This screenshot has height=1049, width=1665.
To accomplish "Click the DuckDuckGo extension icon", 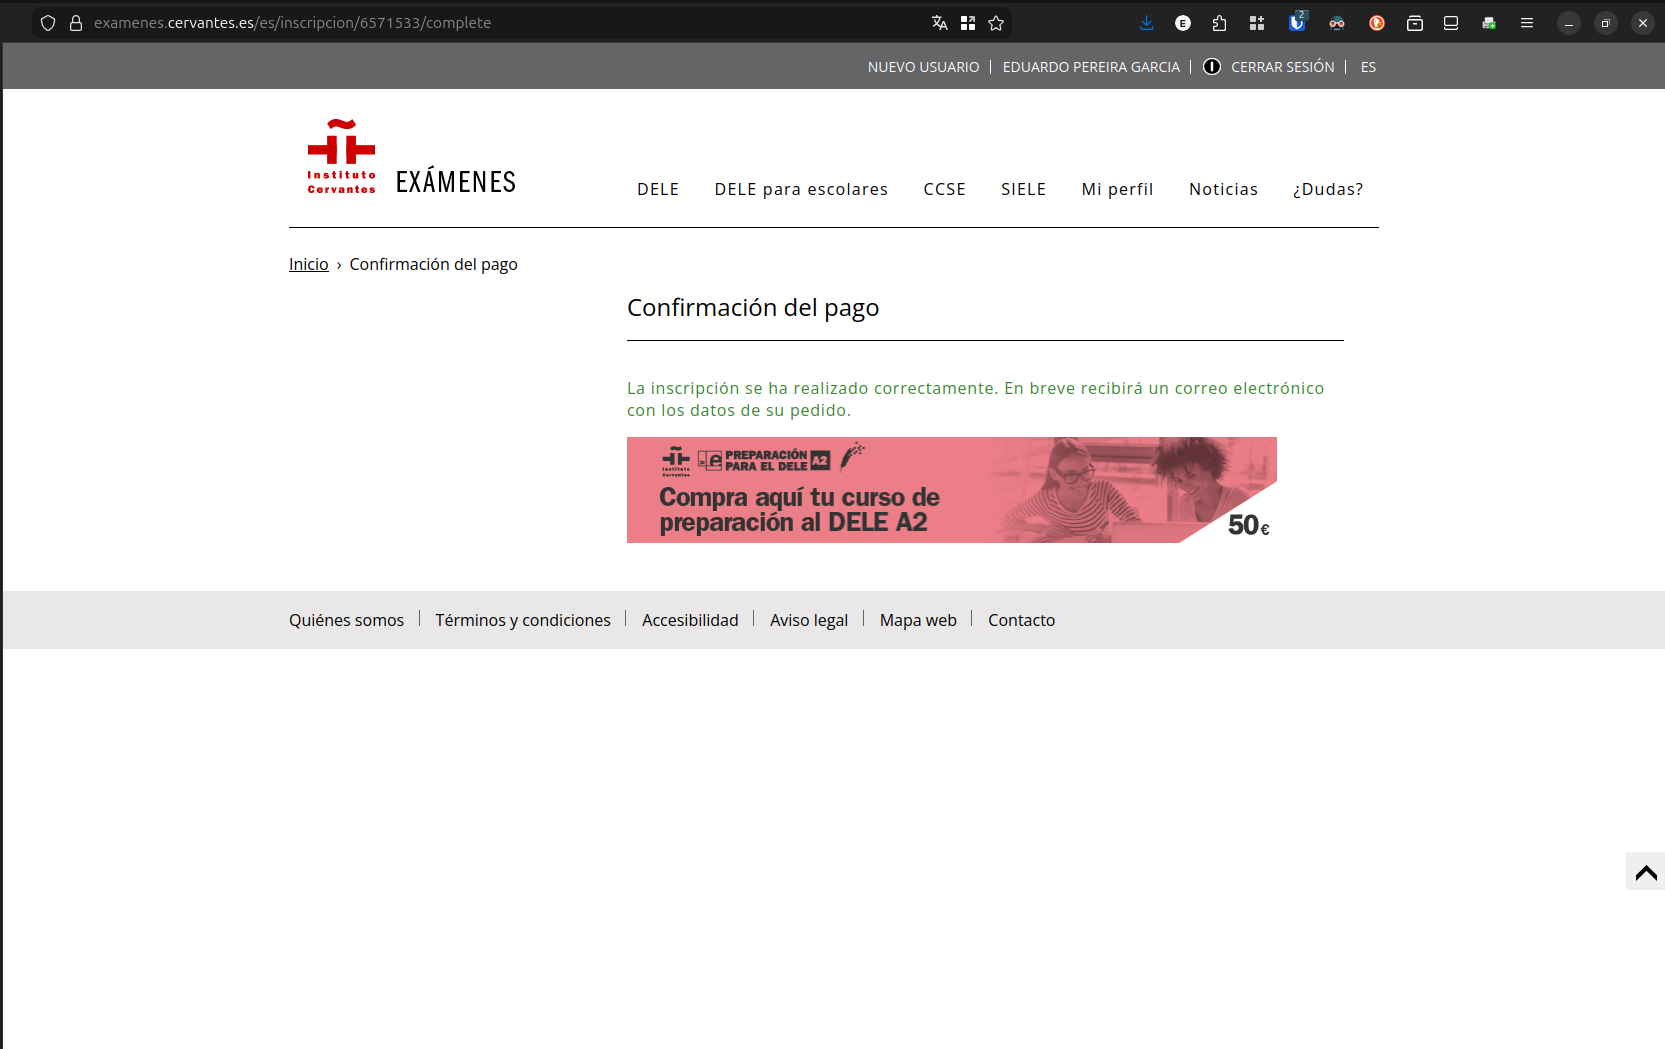I will tap(1377, 23).
